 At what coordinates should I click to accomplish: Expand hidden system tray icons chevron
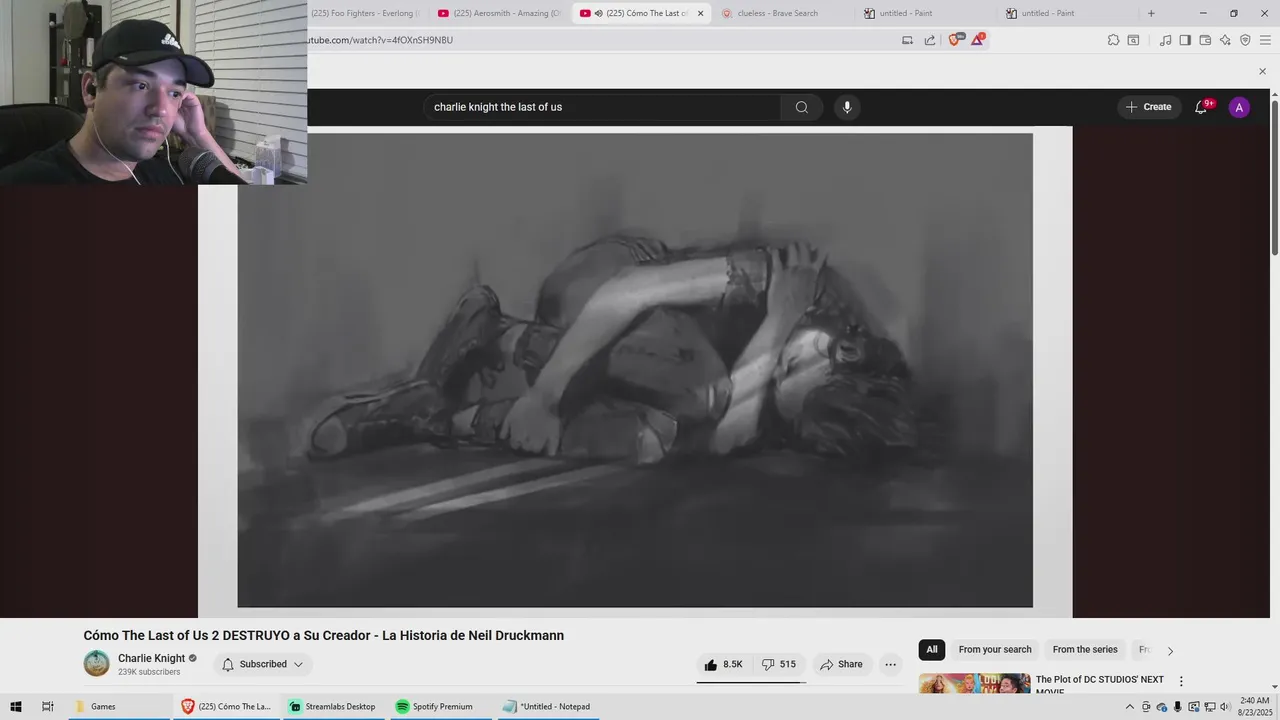tap(1129, 707)
